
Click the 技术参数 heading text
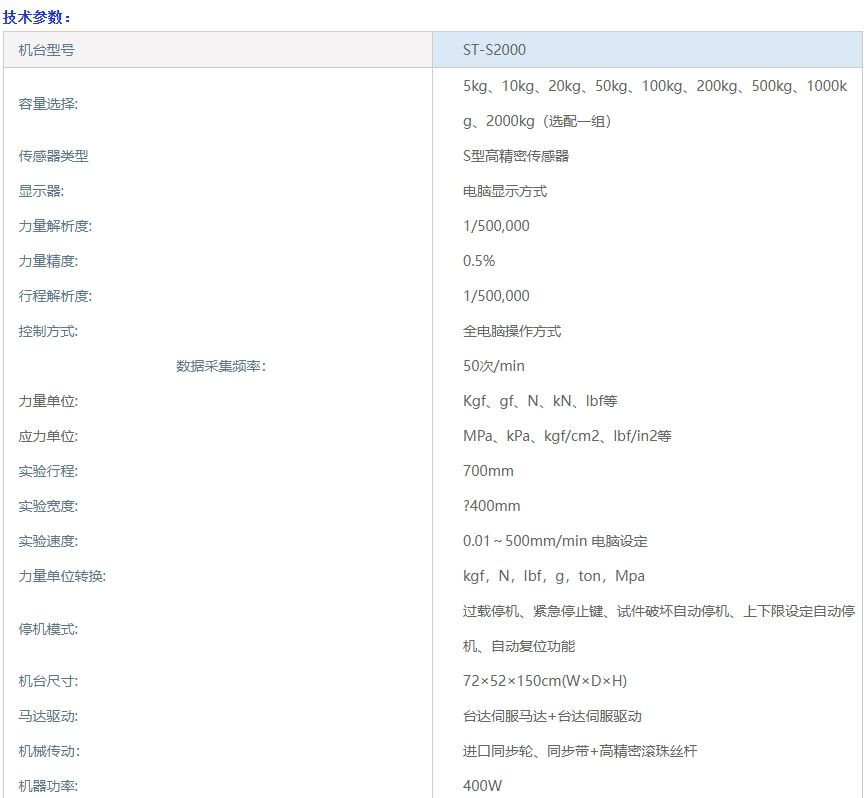point(37,17)
